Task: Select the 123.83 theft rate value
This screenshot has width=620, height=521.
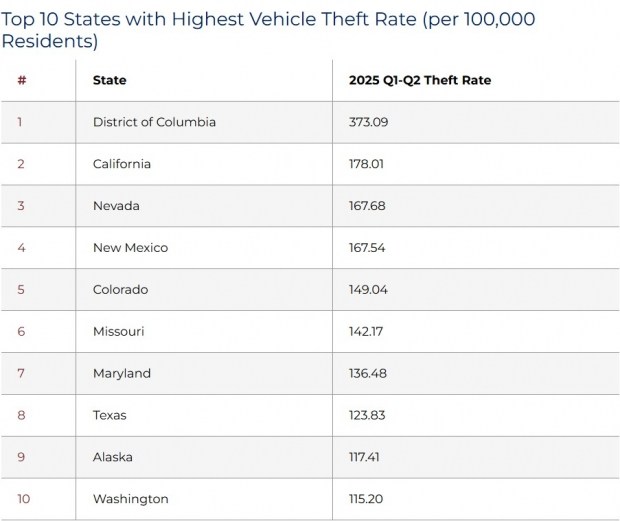Action: 367,415
